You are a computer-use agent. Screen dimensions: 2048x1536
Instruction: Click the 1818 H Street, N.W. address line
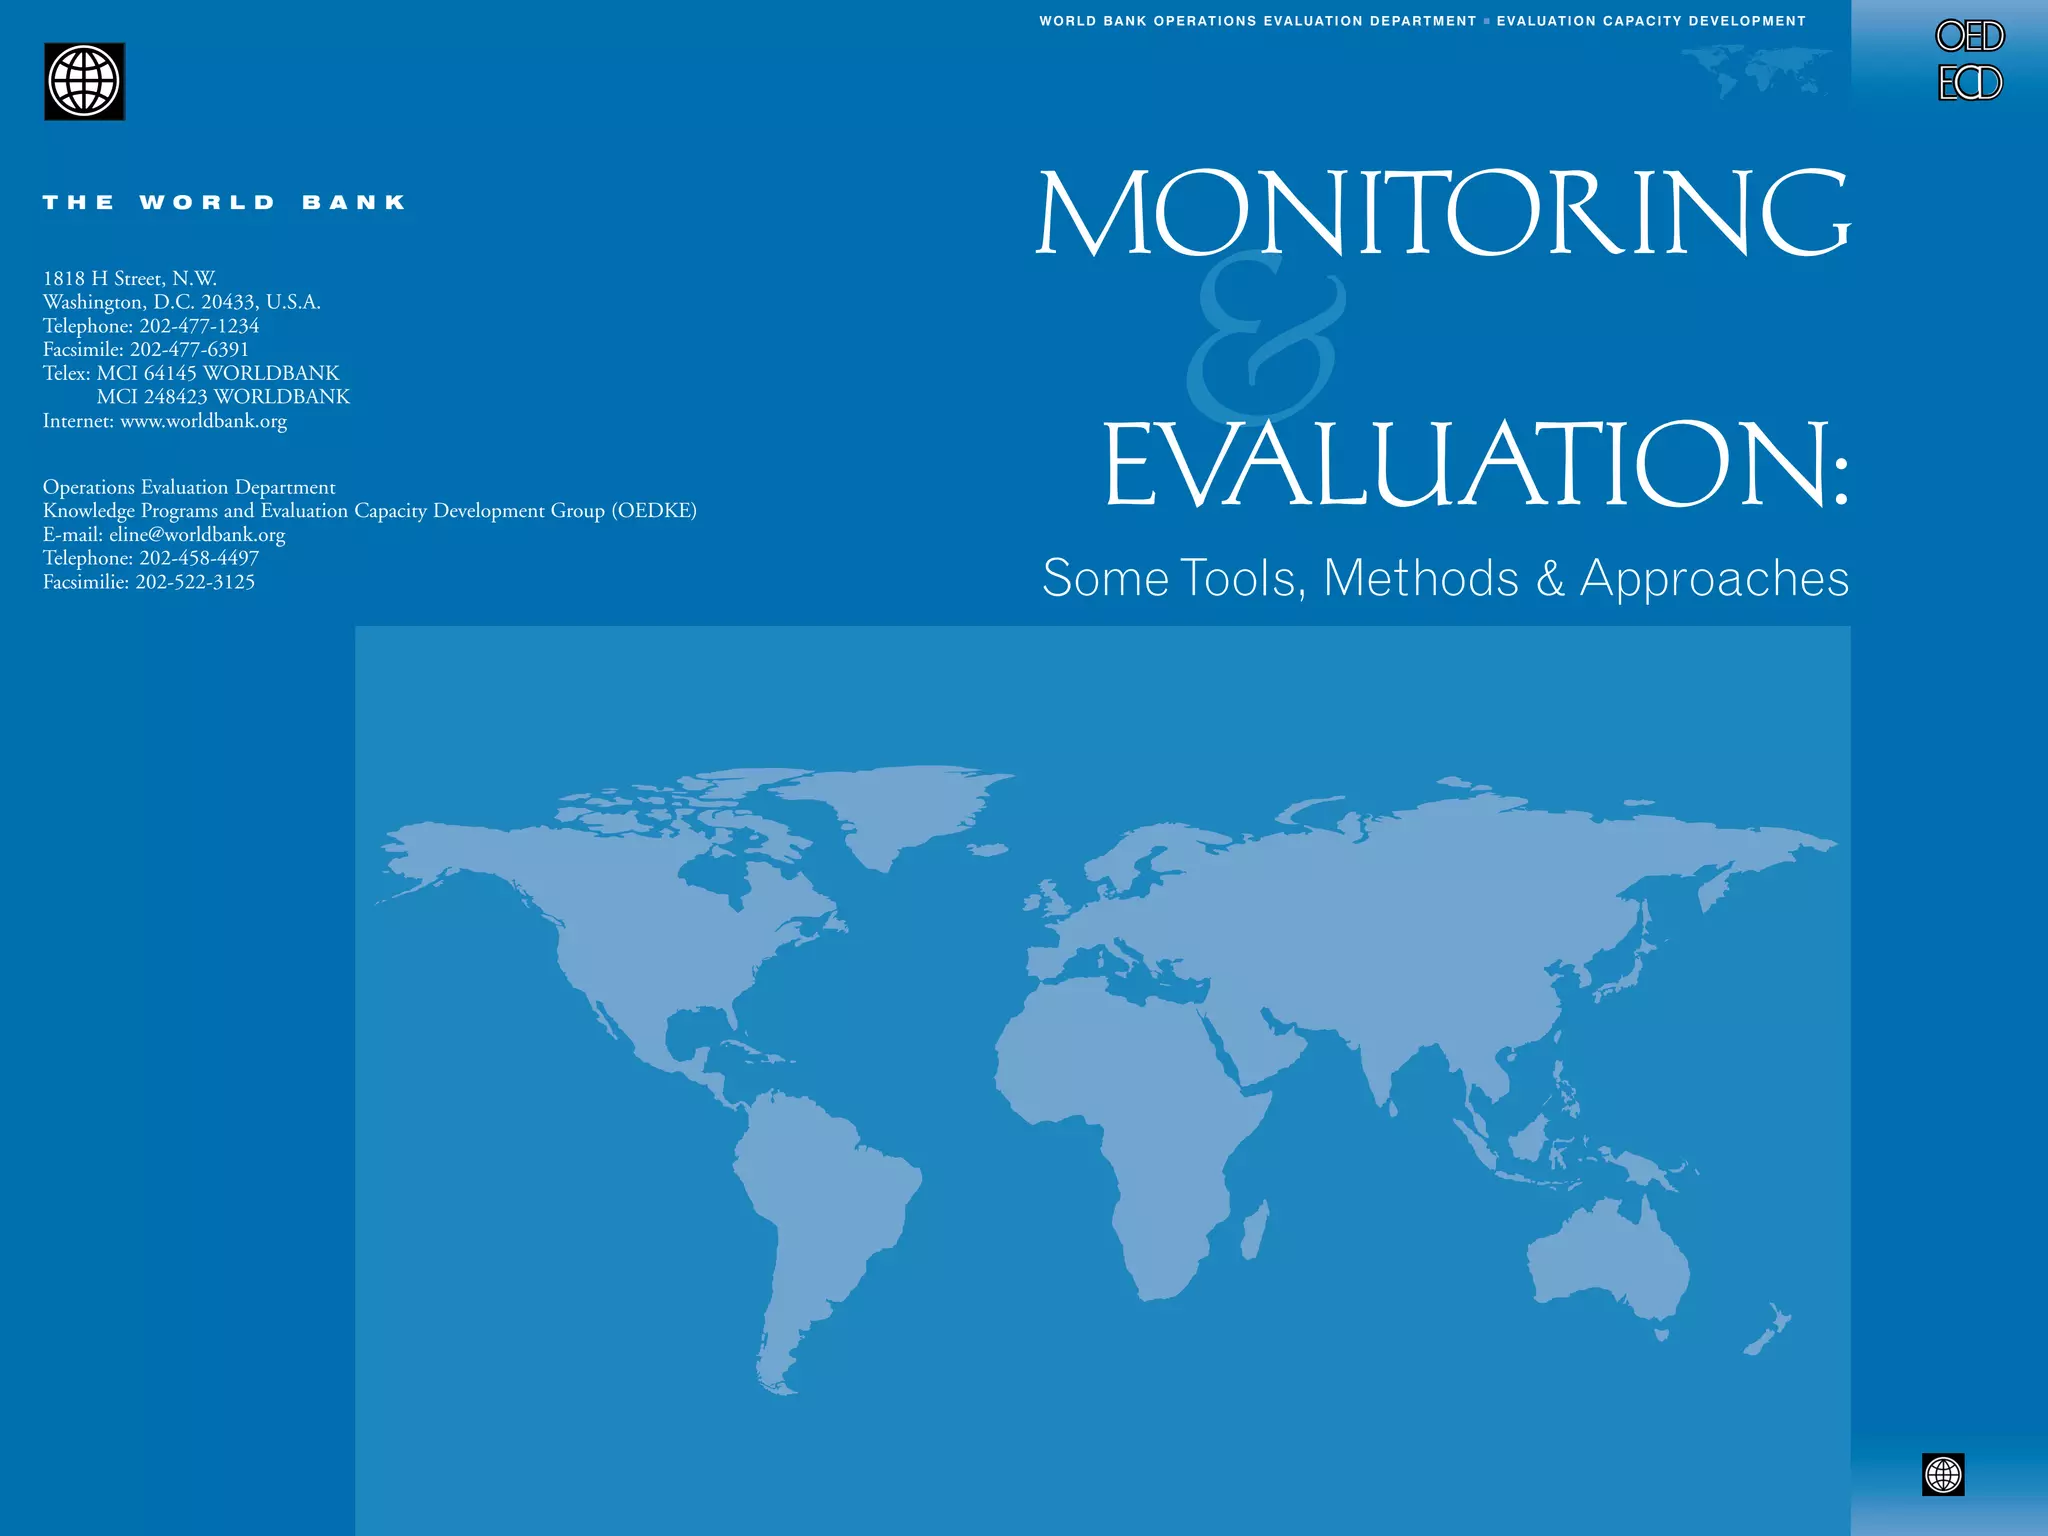point(130,279)
